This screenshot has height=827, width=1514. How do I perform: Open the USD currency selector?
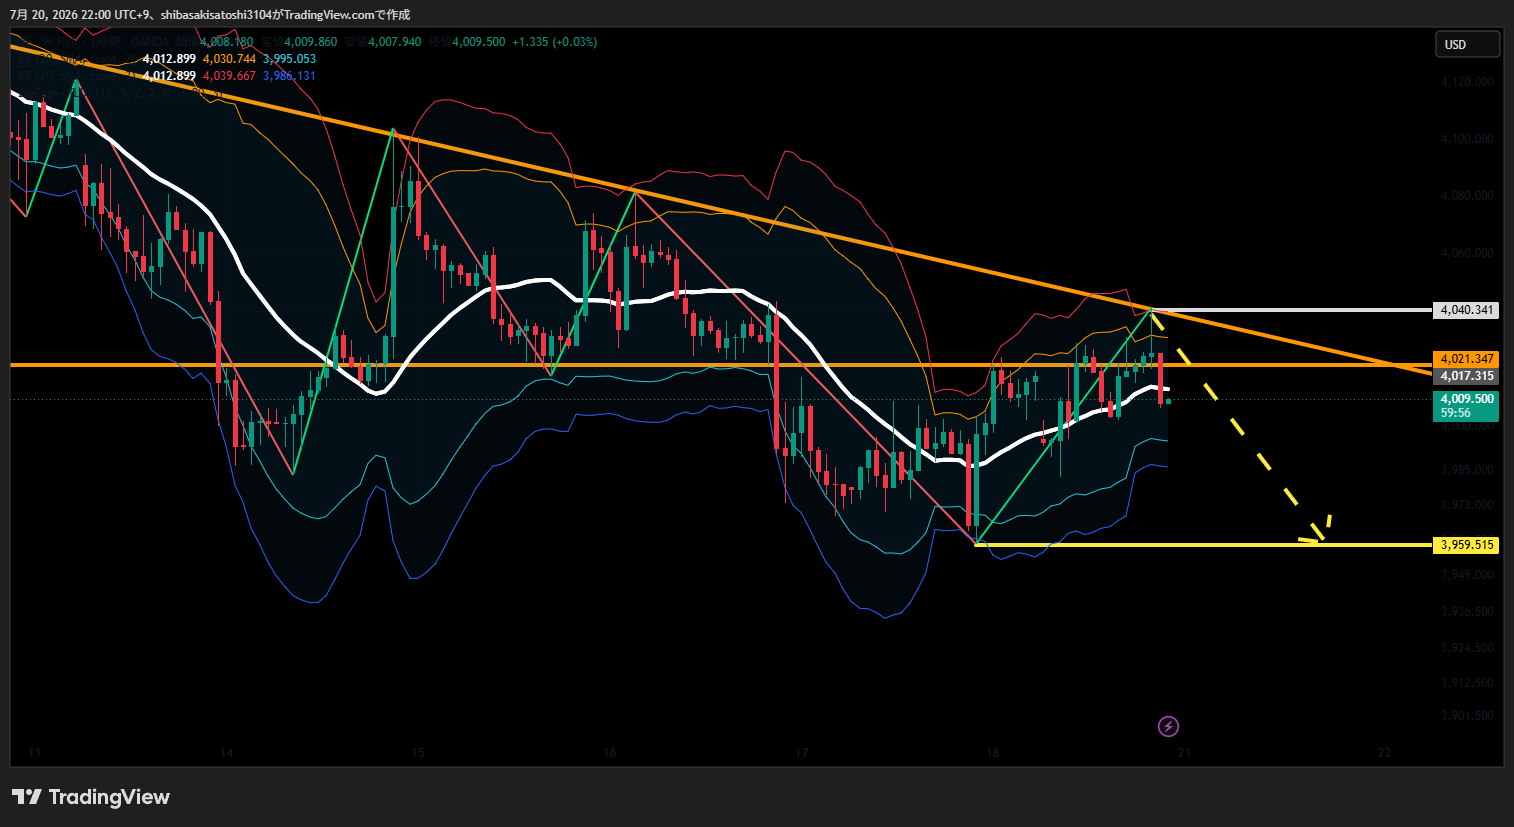(1468, 44)
